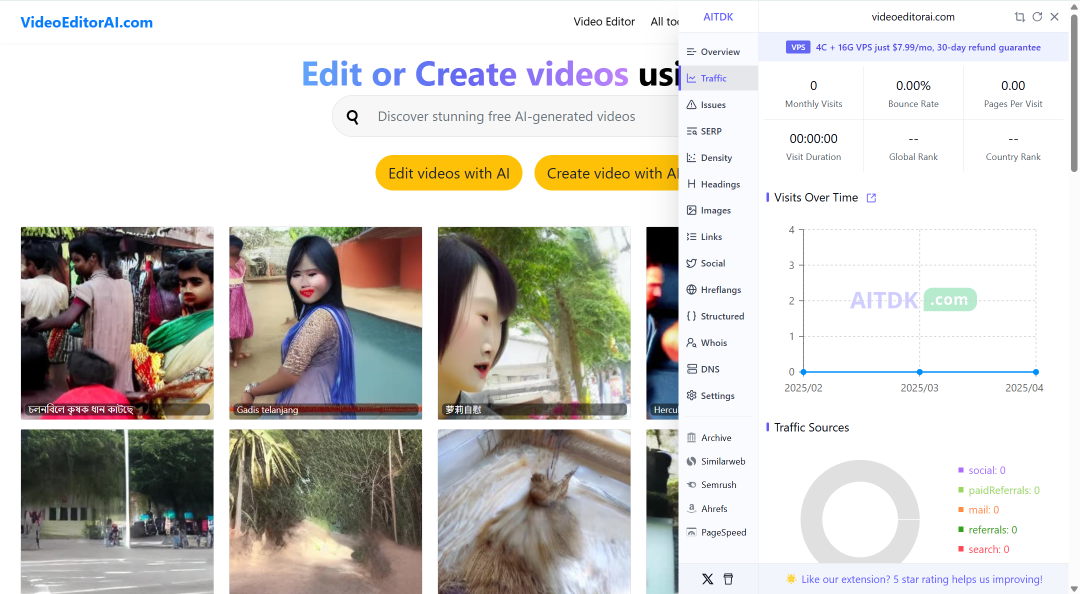Image resolution: width=1080 pixels, height=594 pixels.
Task: Click the Settings gear icon
Action: pyautogui.click(x=692, y=396)
